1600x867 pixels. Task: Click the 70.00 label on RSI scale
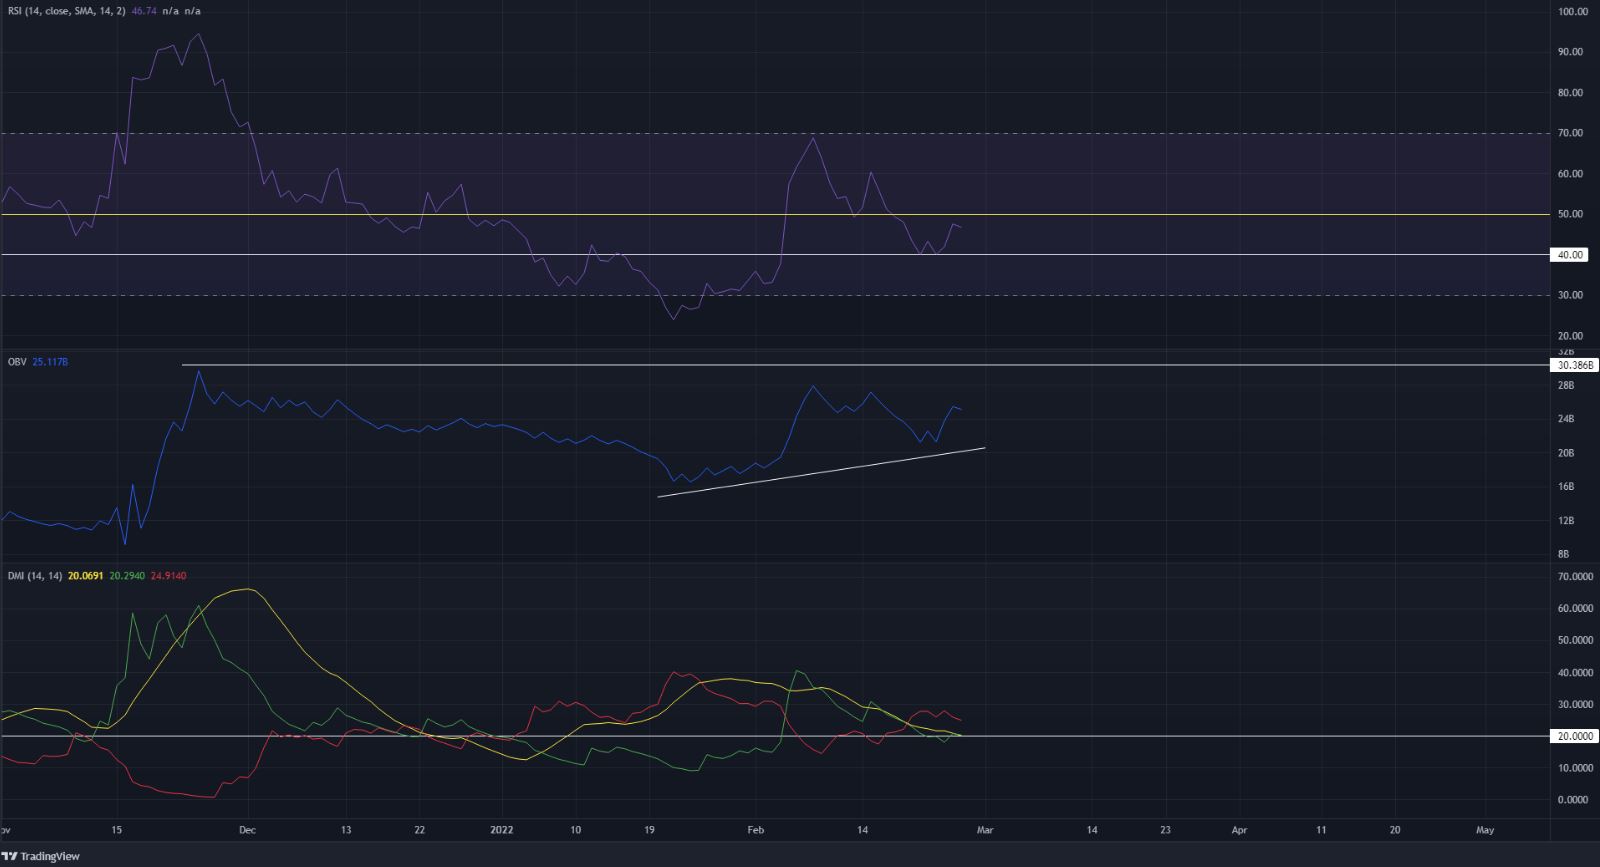tap(1573, 133)
